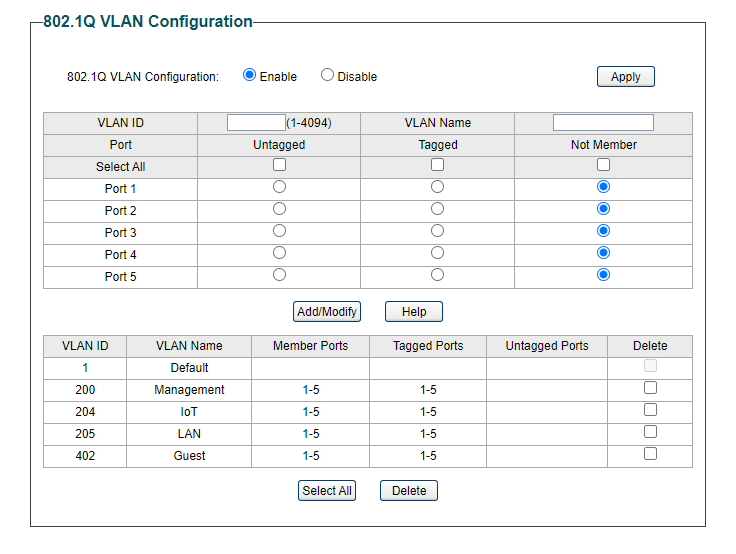Click the Tagged Ports column header
The image size is (736, 554).
point(428,346)
